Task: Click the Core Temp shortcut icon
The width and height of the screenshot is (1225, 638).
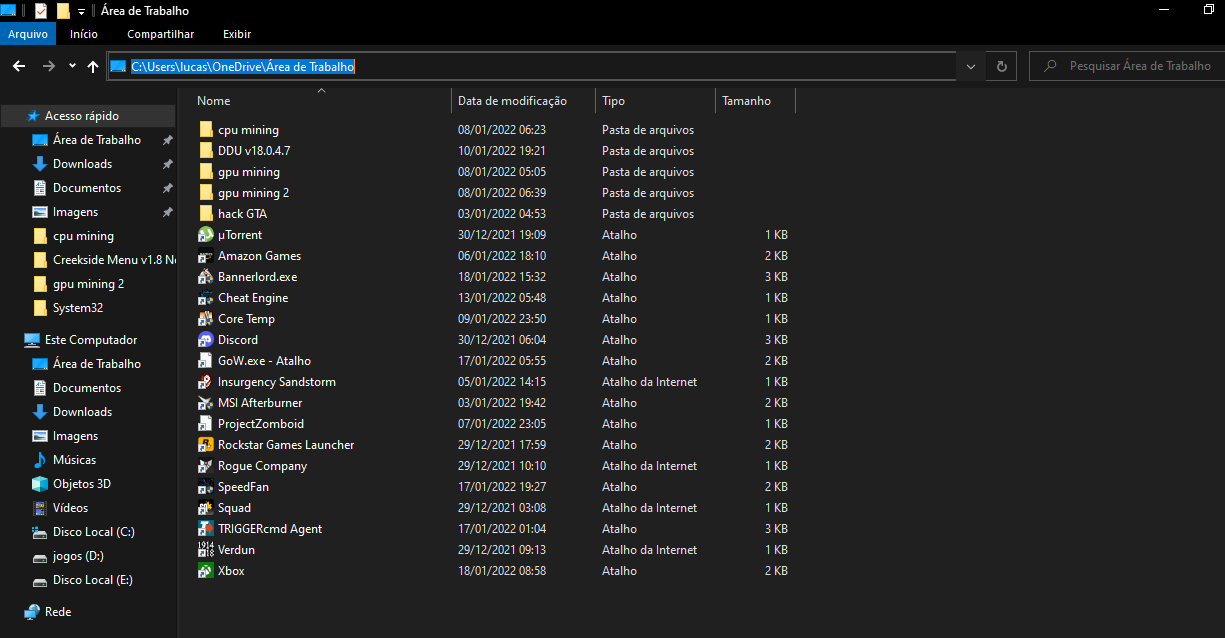Action: 206,319
